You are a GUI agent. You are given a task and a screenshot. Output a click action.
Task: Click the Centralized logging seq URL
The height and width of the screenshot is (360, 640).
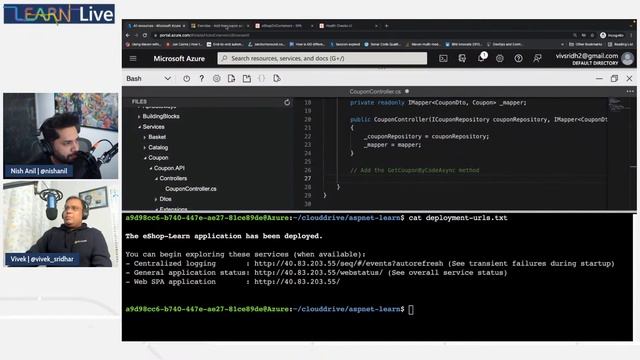[x=349, y=264]
